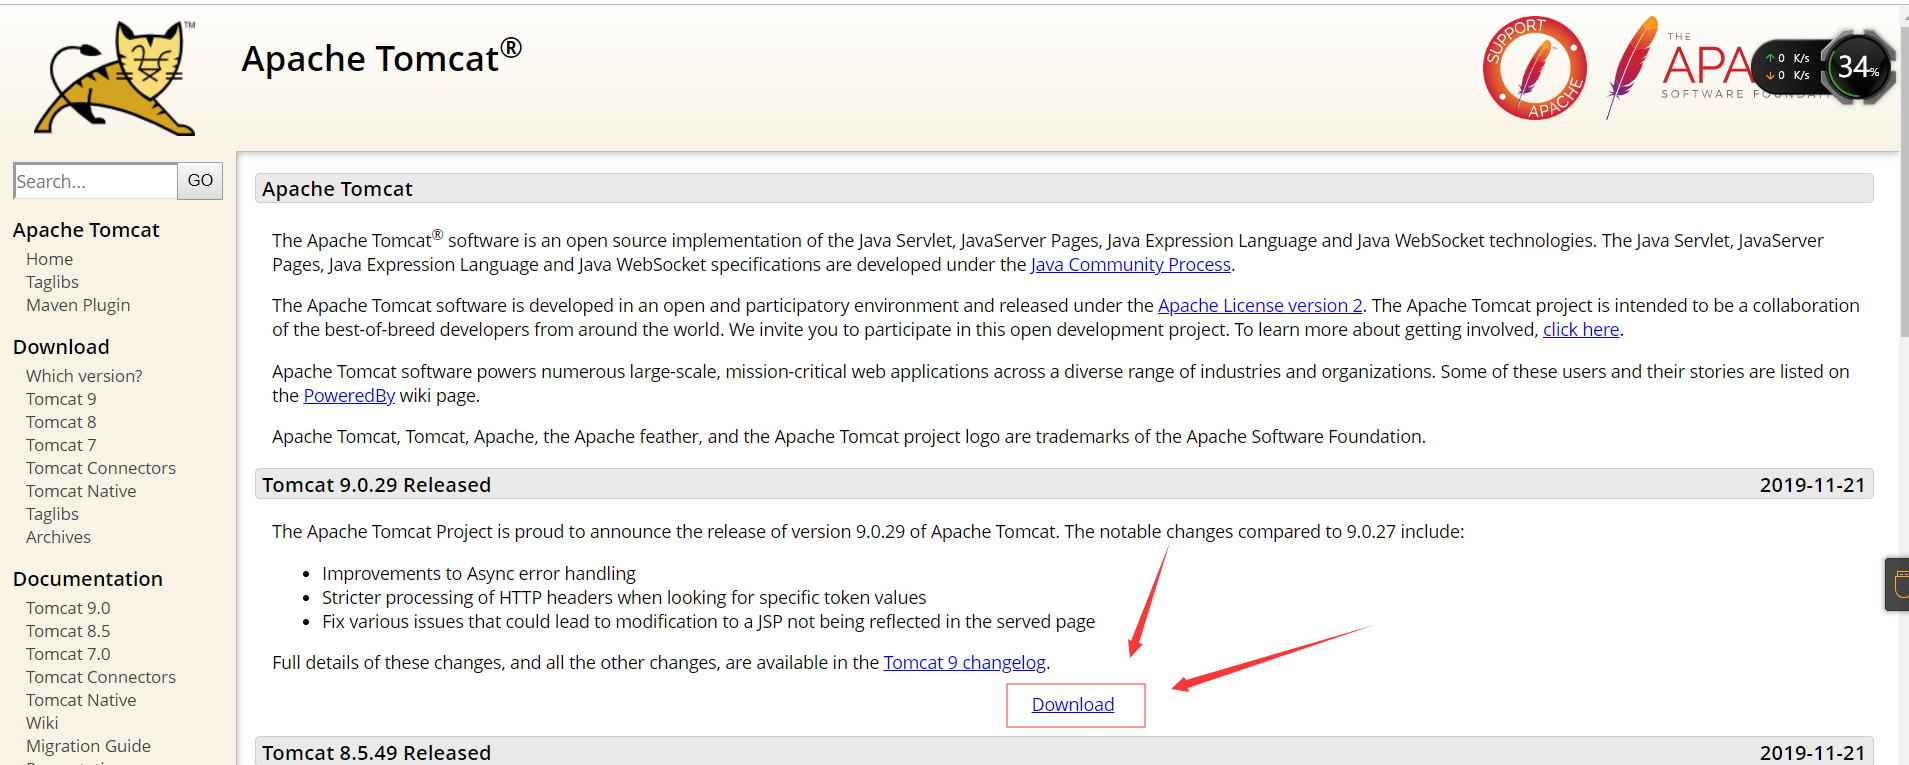Viewport: 1909px width, 765px height.
Task: Open Tomcat 7.0 documentation link
Action: [x=68, y=654]
